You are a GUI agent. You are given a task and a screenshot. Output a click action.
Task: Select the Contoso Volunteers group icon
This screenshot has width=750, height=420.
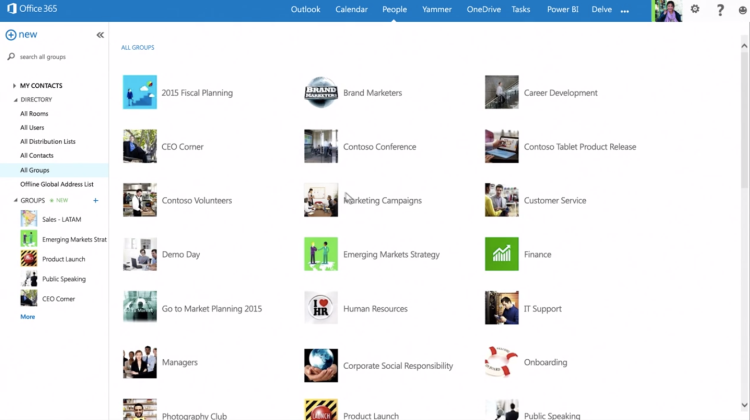point(140,200)
